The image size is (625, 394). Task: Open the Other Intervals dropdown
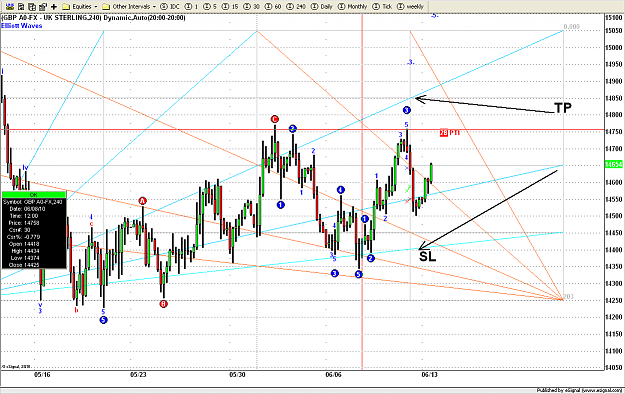(x=130, y=6)
